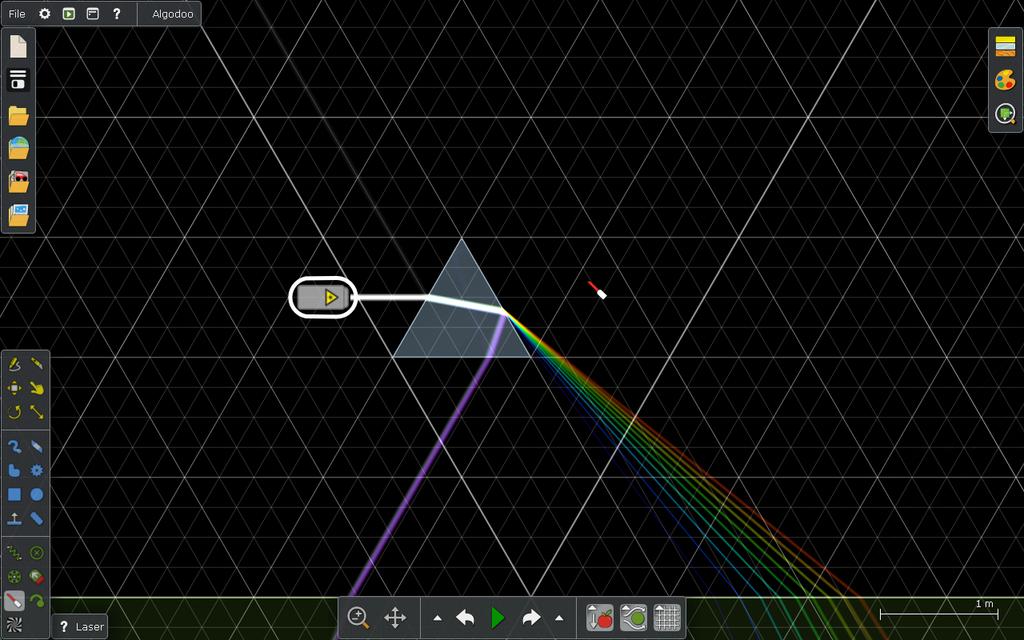The height and width of the screenshot is (640, 1024).
Task: Open the material layers panel
Action: point(1005,46)
